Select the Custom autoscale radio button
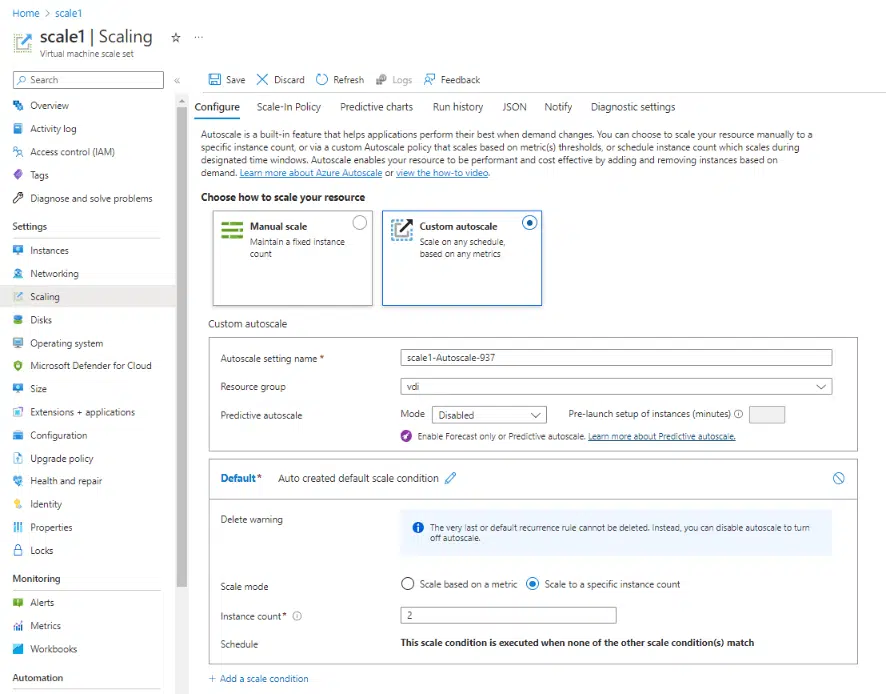The height and width of the screenshot is (694, 886). point(529,223)
